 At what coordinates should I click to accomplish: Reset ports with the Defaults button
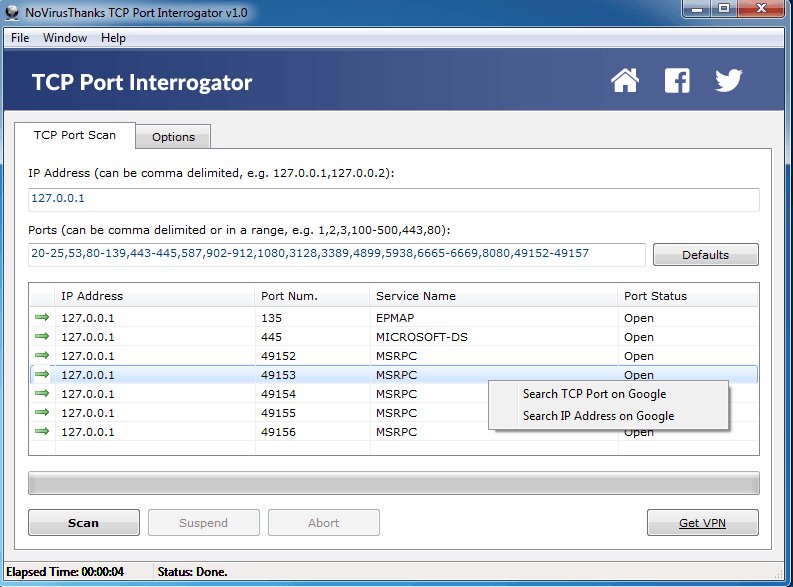[x=706, y=254]
